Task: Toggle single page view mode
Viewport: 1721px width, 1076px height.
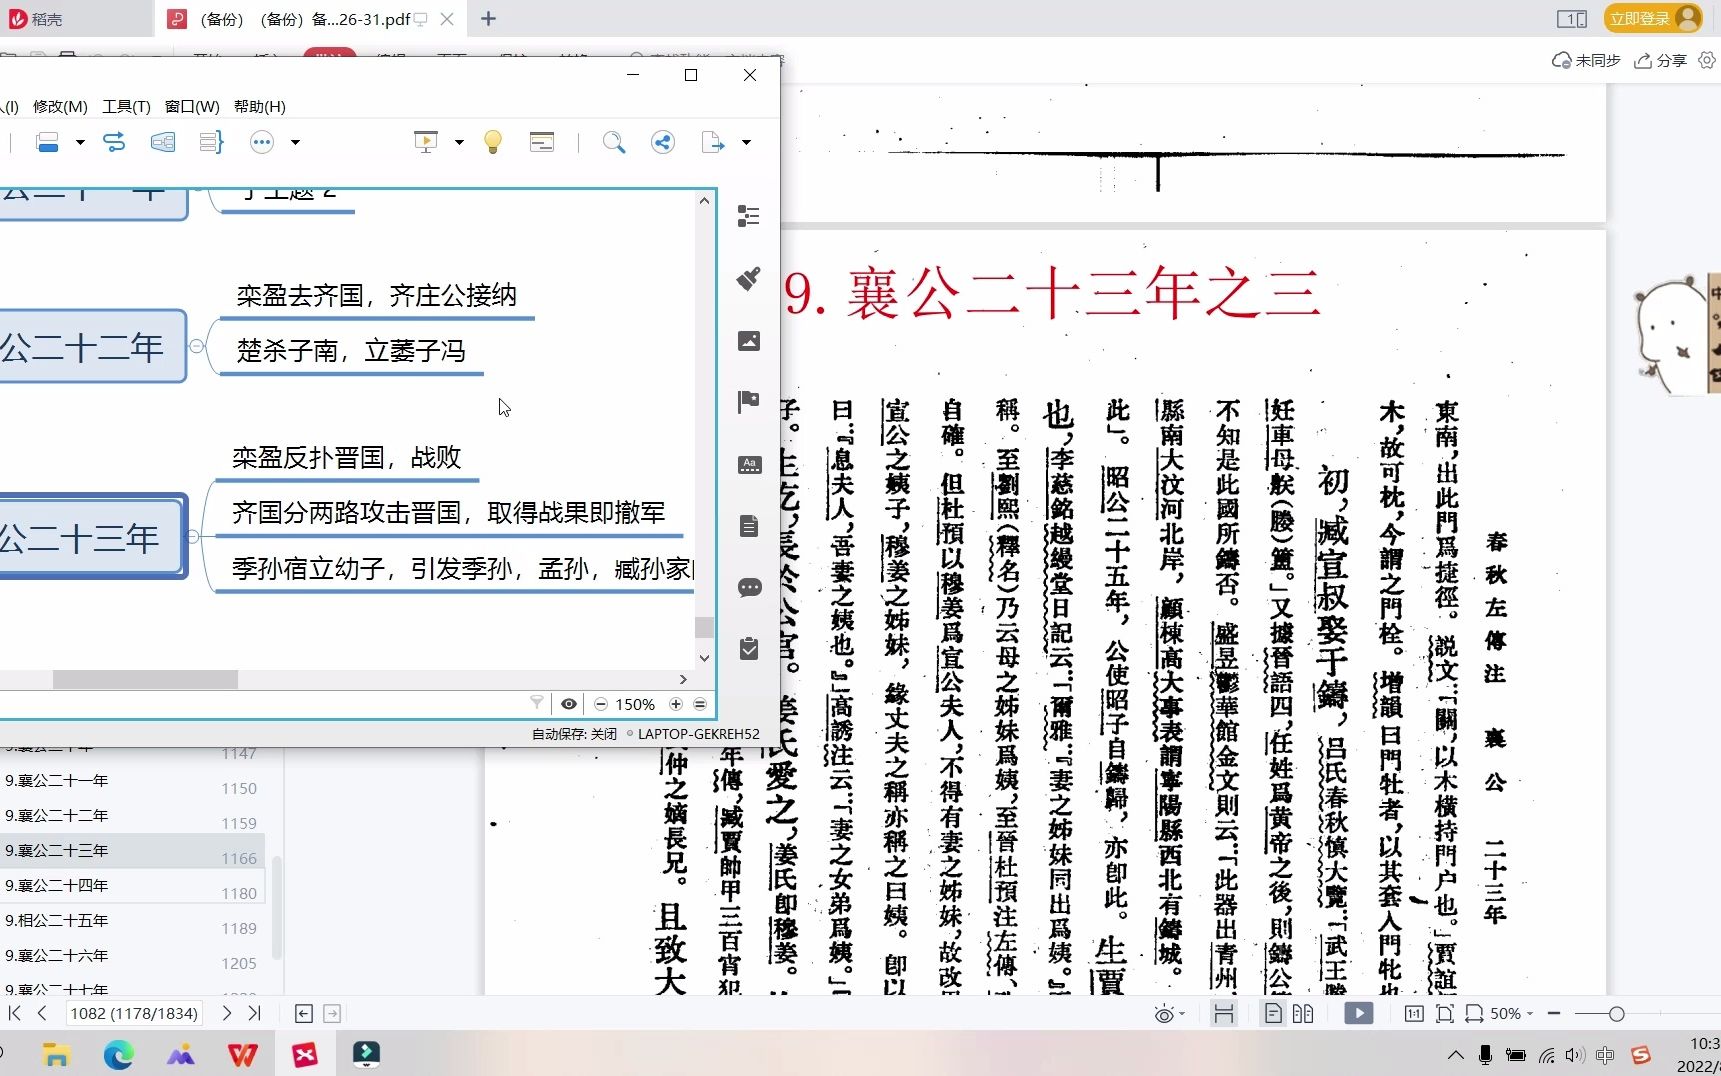Action: click(1273, 1014)
